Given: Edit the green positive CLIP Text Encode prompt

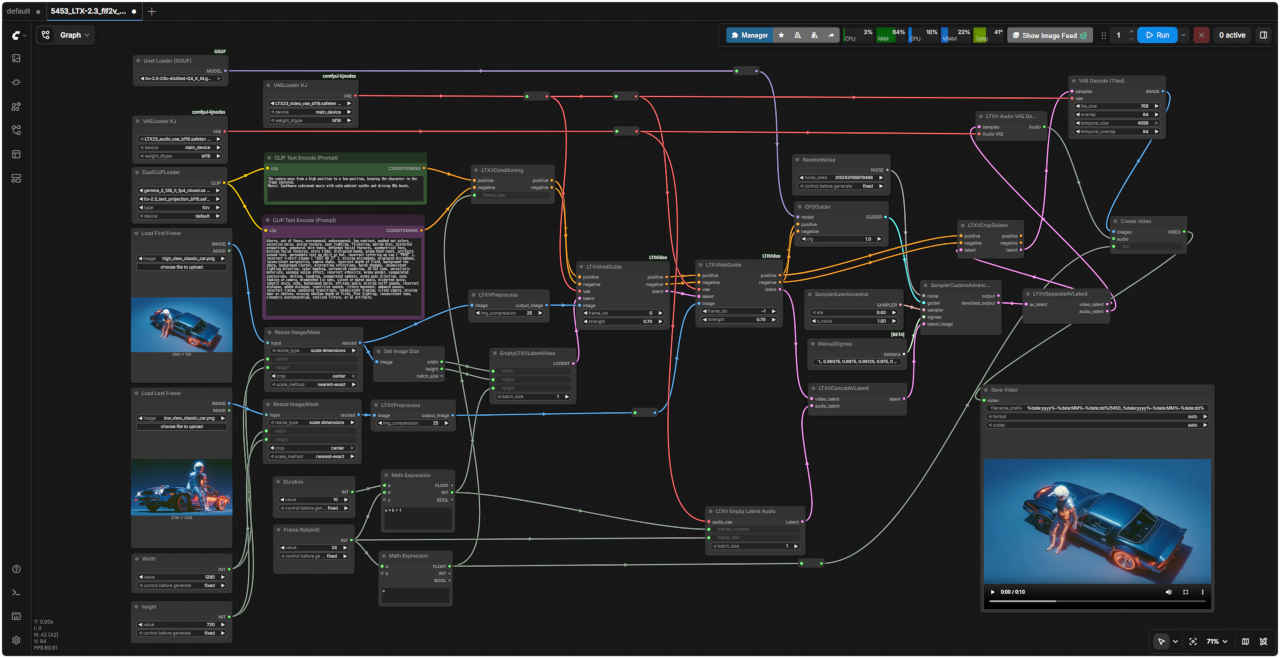Looking at the screenshot, I should [345, 188].
